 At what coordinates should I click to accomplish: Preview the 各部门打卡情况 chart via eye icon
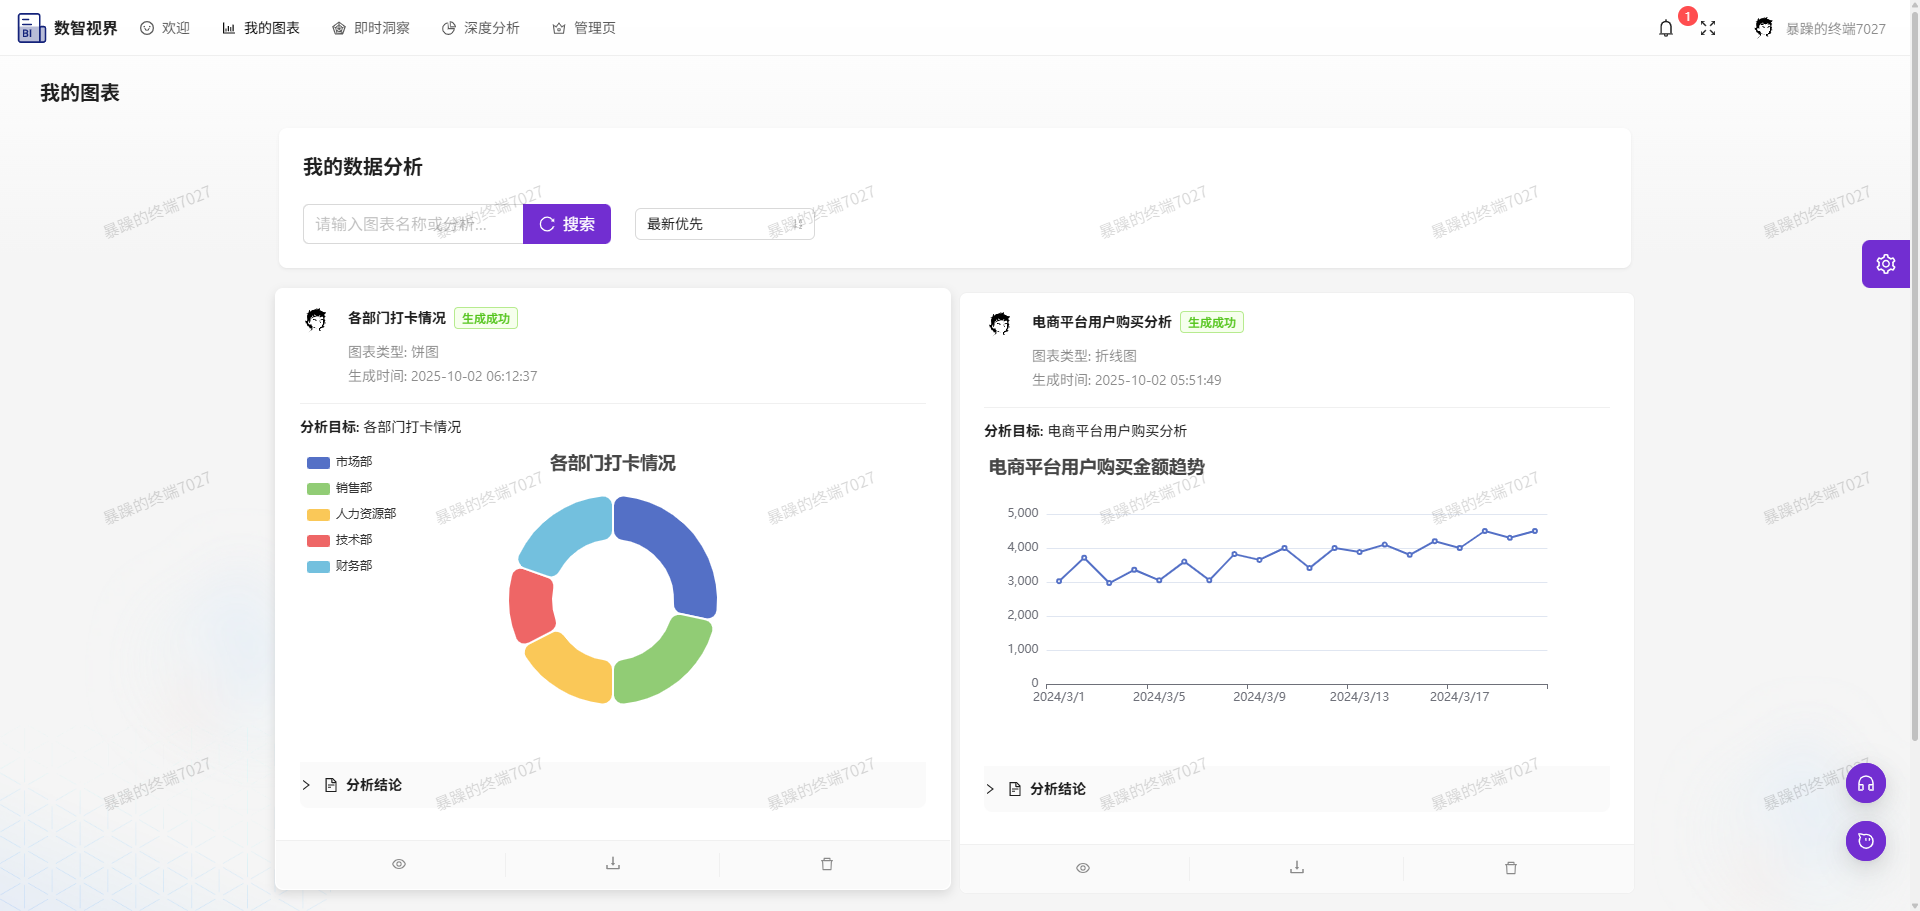(x=398, y=863)
